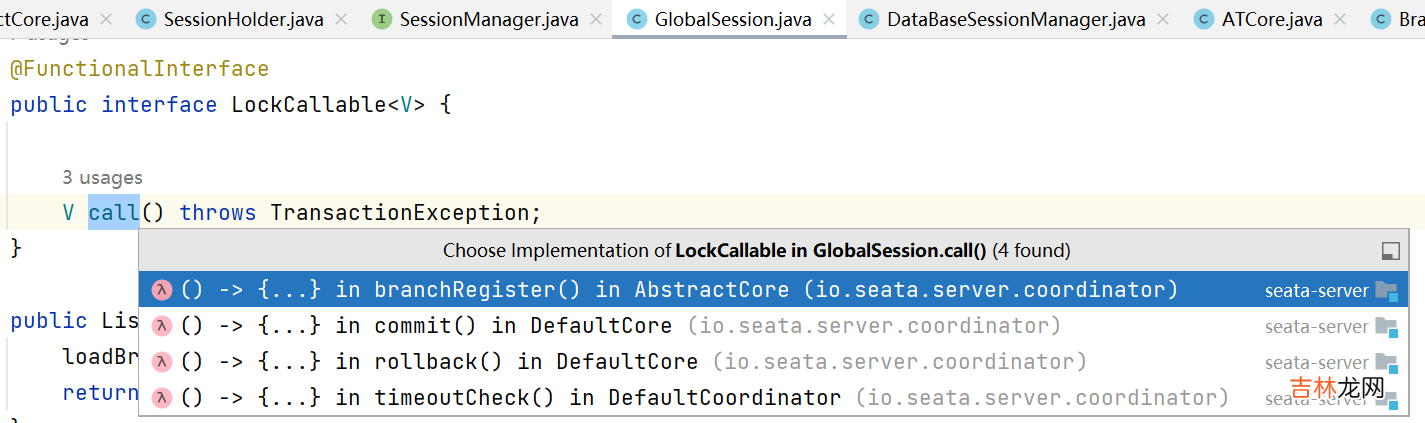This screenshot has width=1425, height=423.
Task: Open results in Find tool window icon
Action: (1390, 250)
